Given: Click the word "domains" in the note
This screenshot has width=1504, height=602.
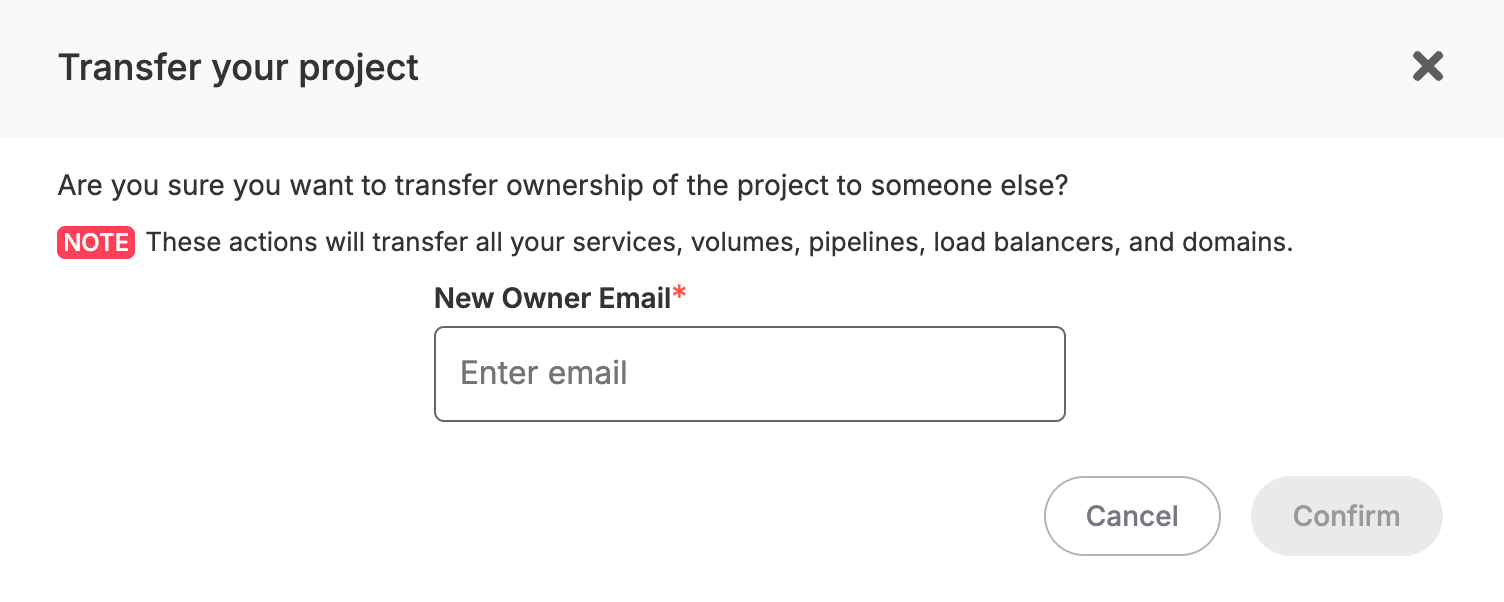Looking at the screenshot, I should pyautogui.click(x=1236, y=243).
